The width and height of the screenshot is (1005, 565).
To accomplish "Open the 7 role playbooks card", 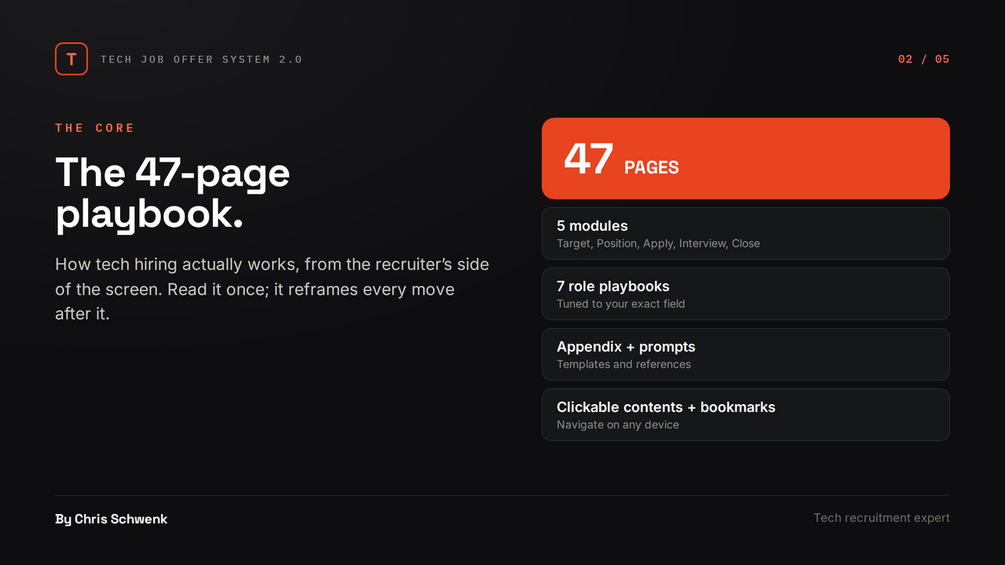I will tap(745, 294).
